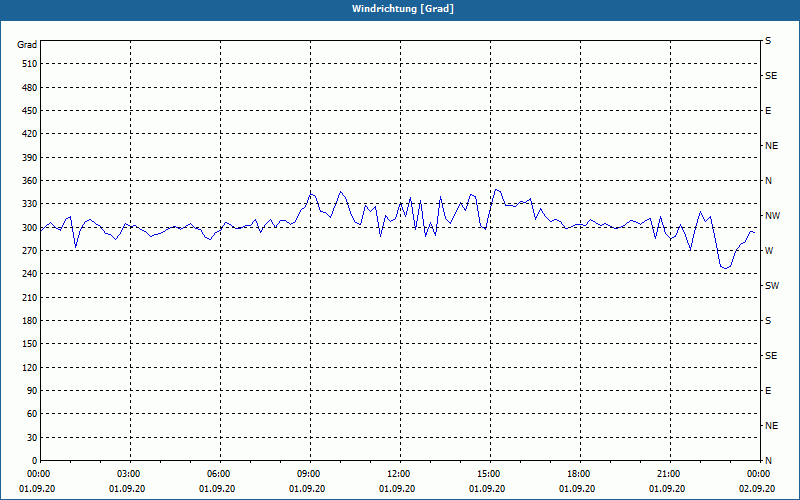Select the 12:00 time axis label
This screenshot has width=800, height=500.
point(399,474)
